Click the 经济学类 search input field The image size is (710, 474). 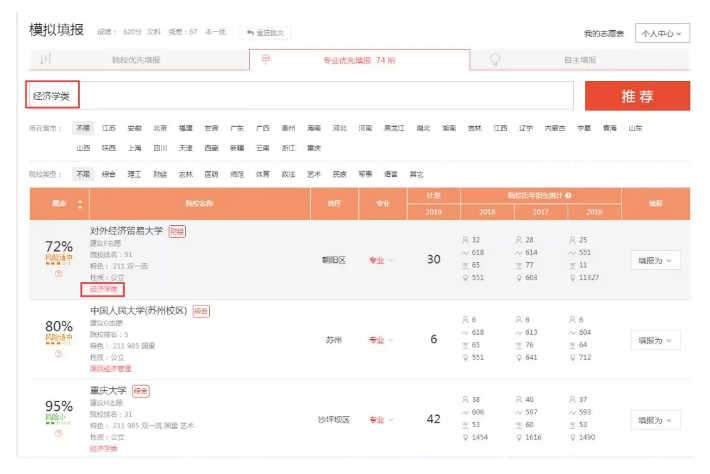(300, 96)
